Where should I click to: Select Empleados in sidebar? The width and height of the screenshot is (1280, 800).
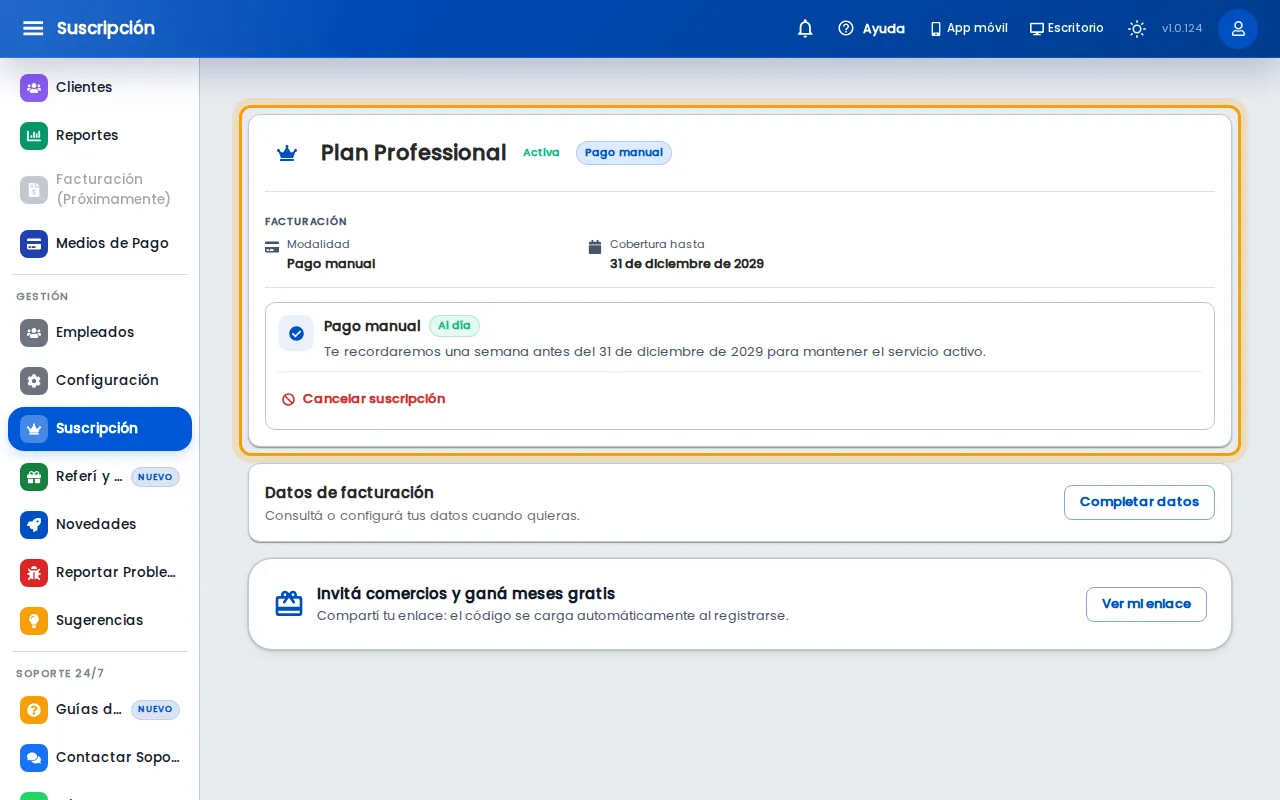coord(100,332)
